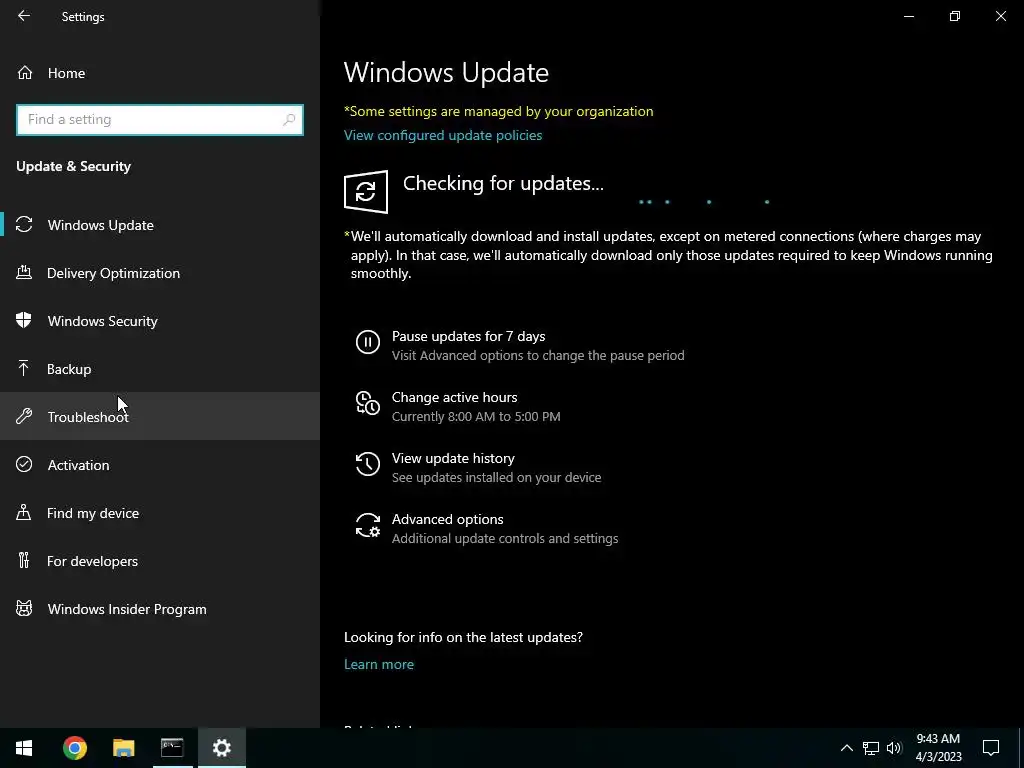Click the back arrow in Settings
Viewport: 1024px width, 768px height.
[24, 16]
